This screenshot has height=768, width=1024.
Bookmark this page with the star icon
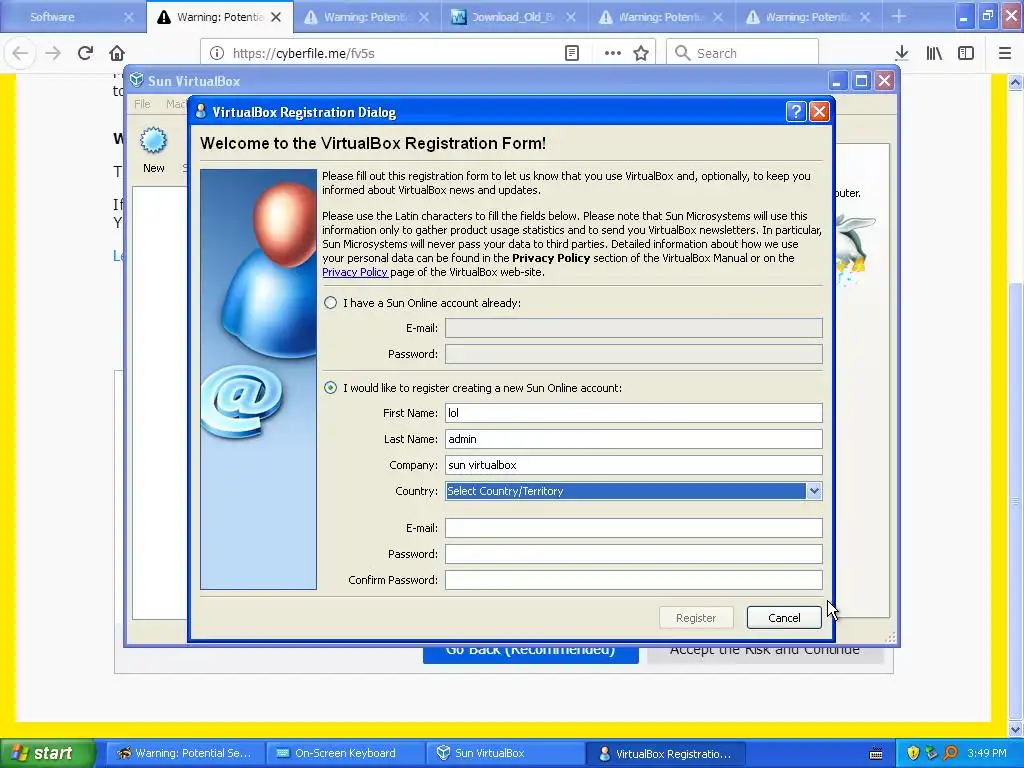[x=641, y=53]
